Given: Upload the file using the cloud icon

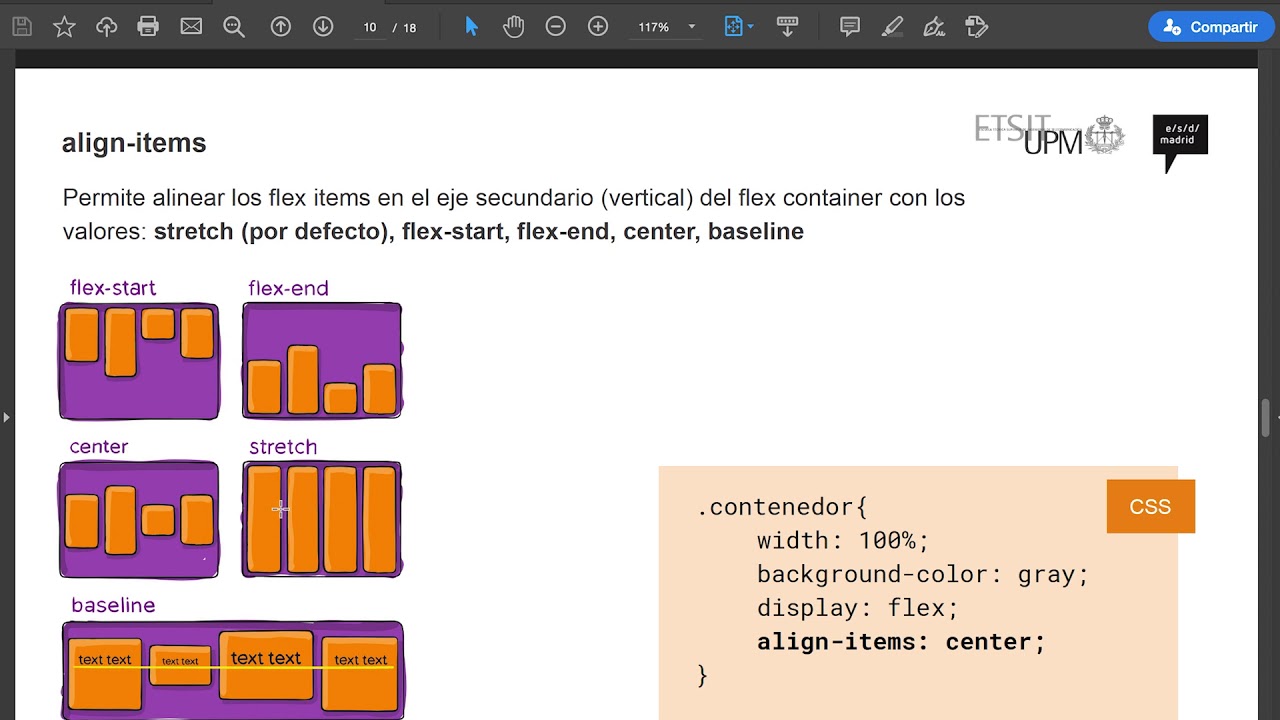Looking at the screenshot, I should pos(107,27).
